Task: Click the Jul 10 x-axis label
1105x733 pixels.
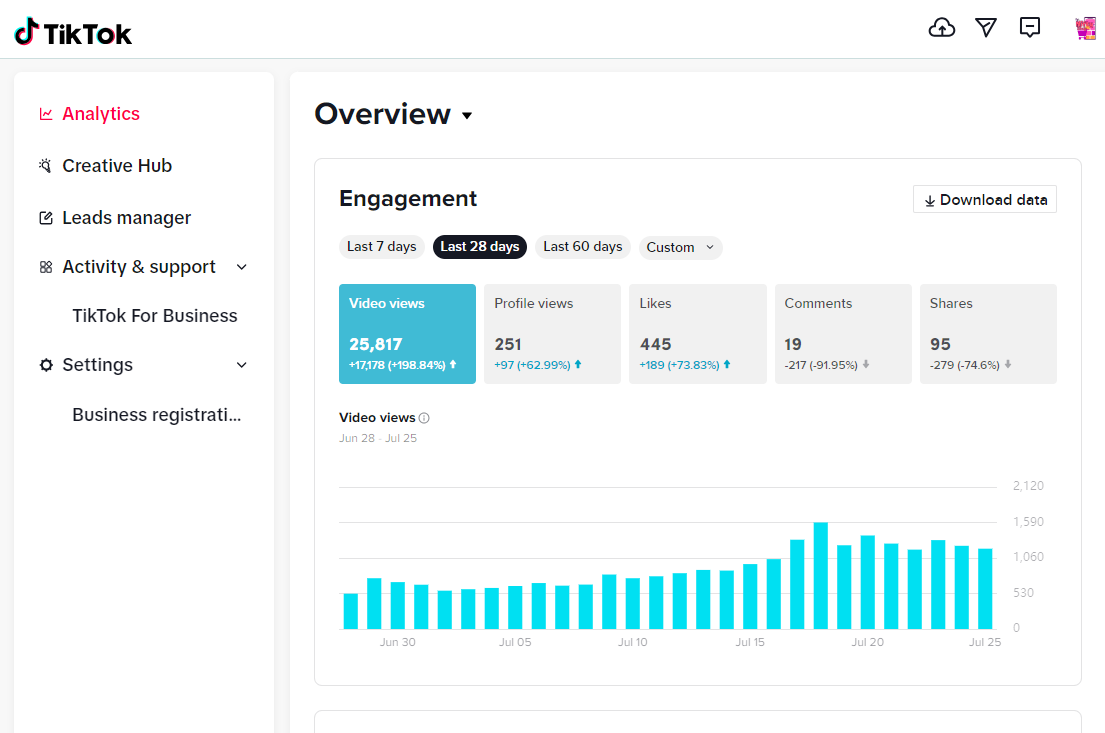Action: 633,642
